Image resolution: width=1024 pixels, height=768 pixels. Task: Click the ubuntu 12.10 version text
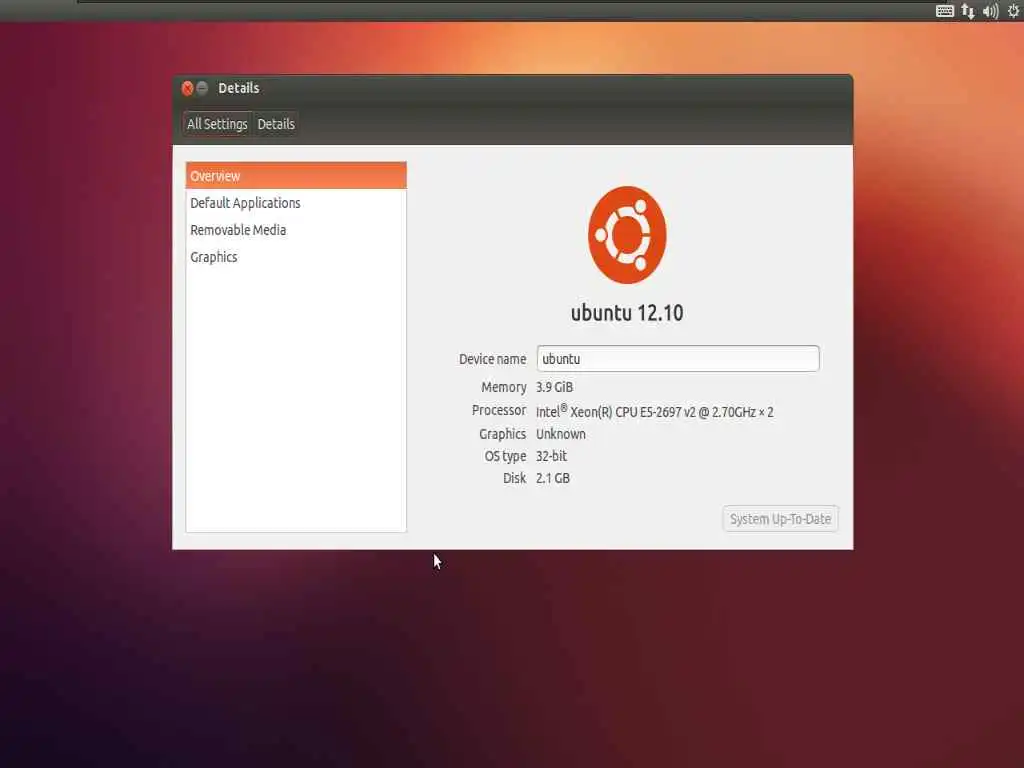[x=627, y=313]
